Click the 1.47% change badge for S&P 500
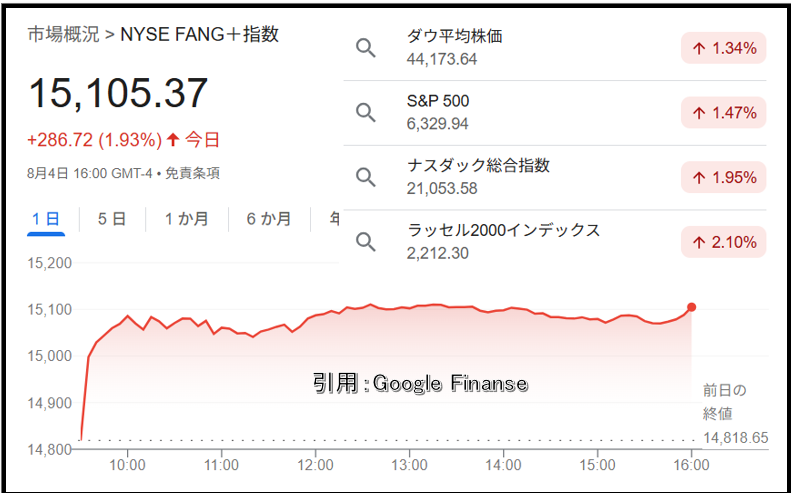The image size is (791, 493). [x=723, y=113]
